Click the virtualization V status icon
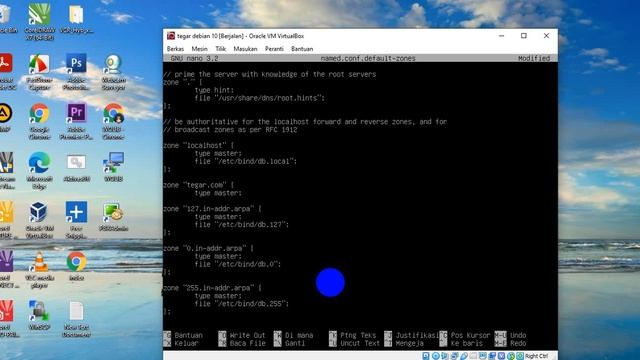Screen dimensions: 640x360 (x=502, y=356)
